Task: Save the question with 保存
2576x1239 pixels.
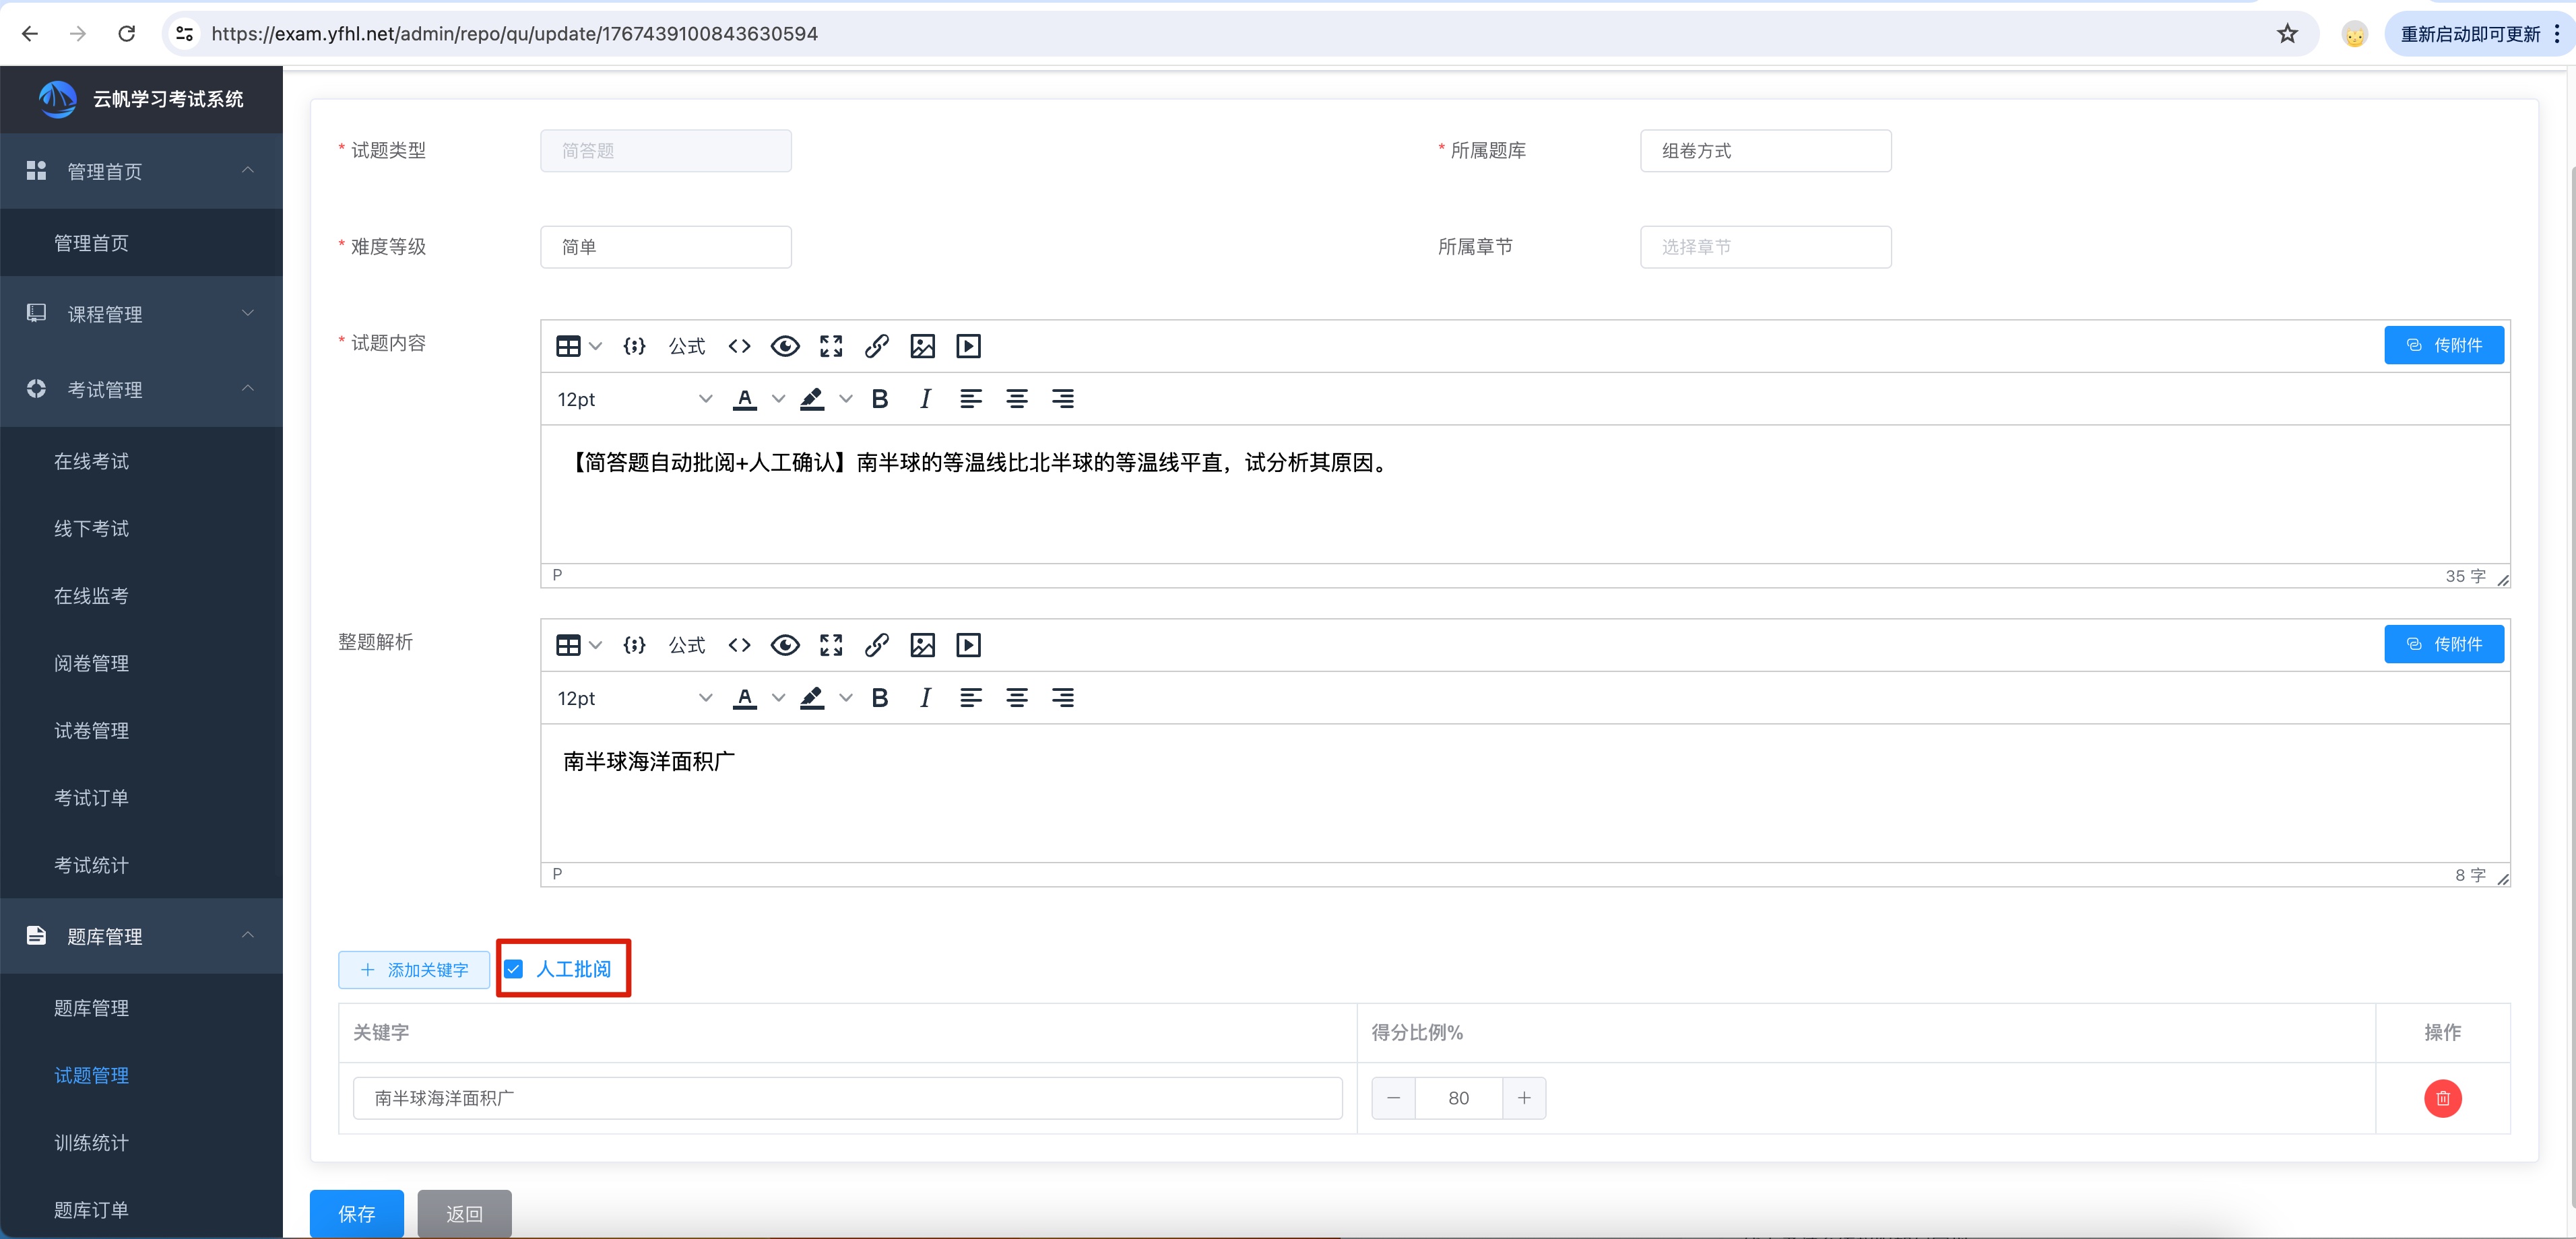Action: point(357,1213)
